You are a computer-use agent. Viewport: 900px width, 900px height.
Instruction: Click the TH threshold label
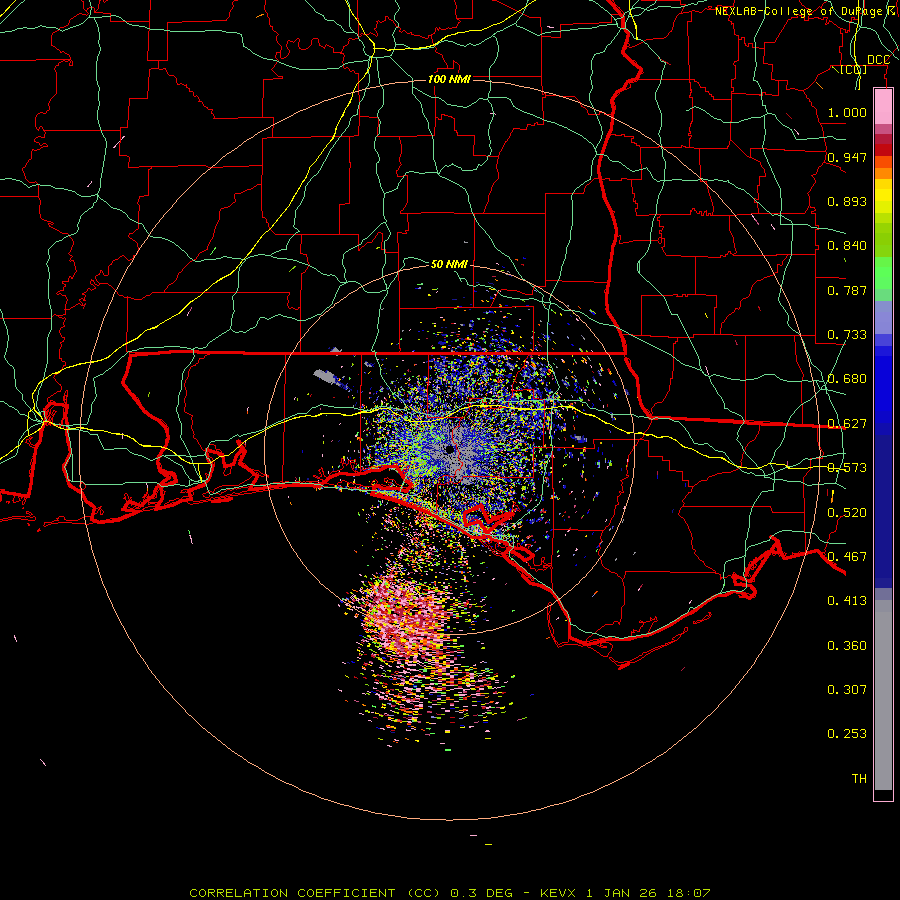859,778
